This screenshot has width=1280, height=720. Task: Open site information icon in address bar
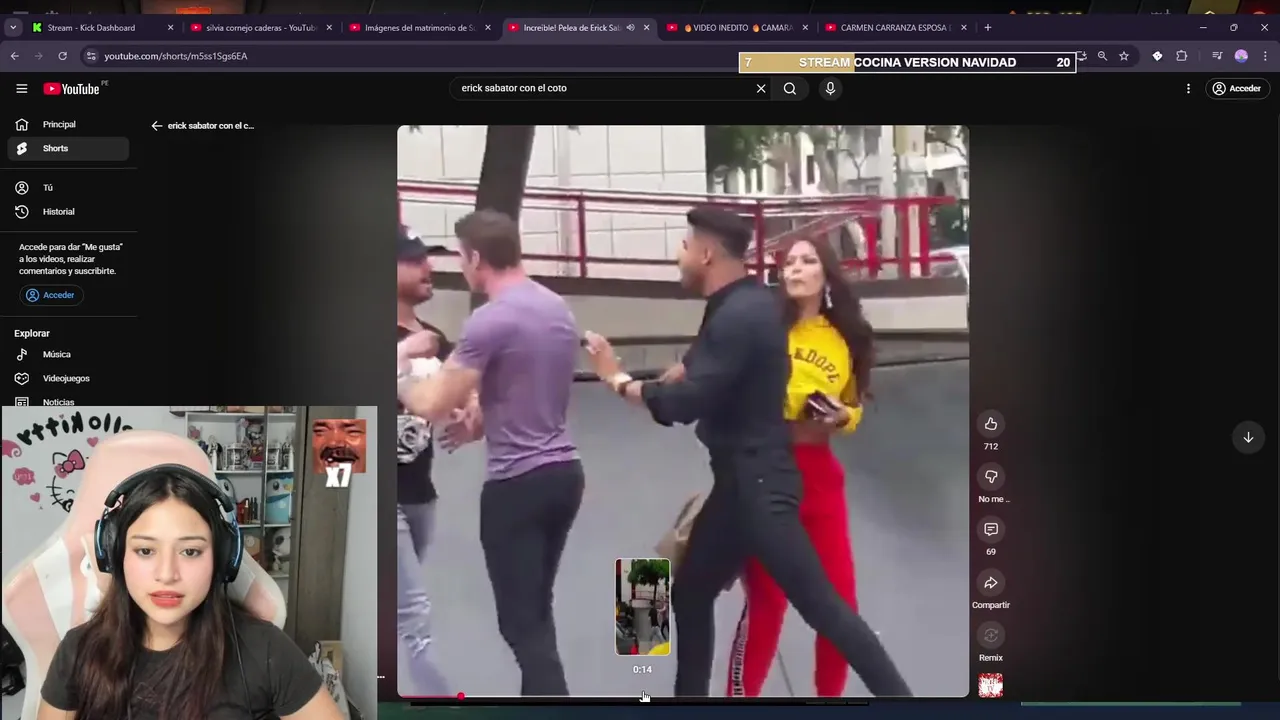click(x=91, y=56)
